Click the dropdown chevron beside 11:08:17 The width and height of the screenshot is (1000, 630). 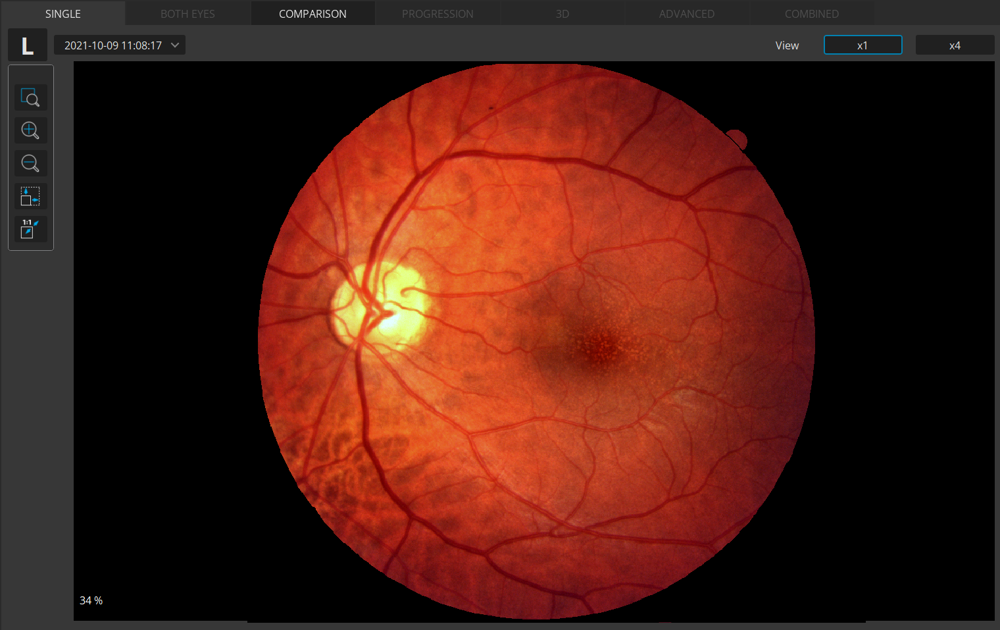[175, 45]
